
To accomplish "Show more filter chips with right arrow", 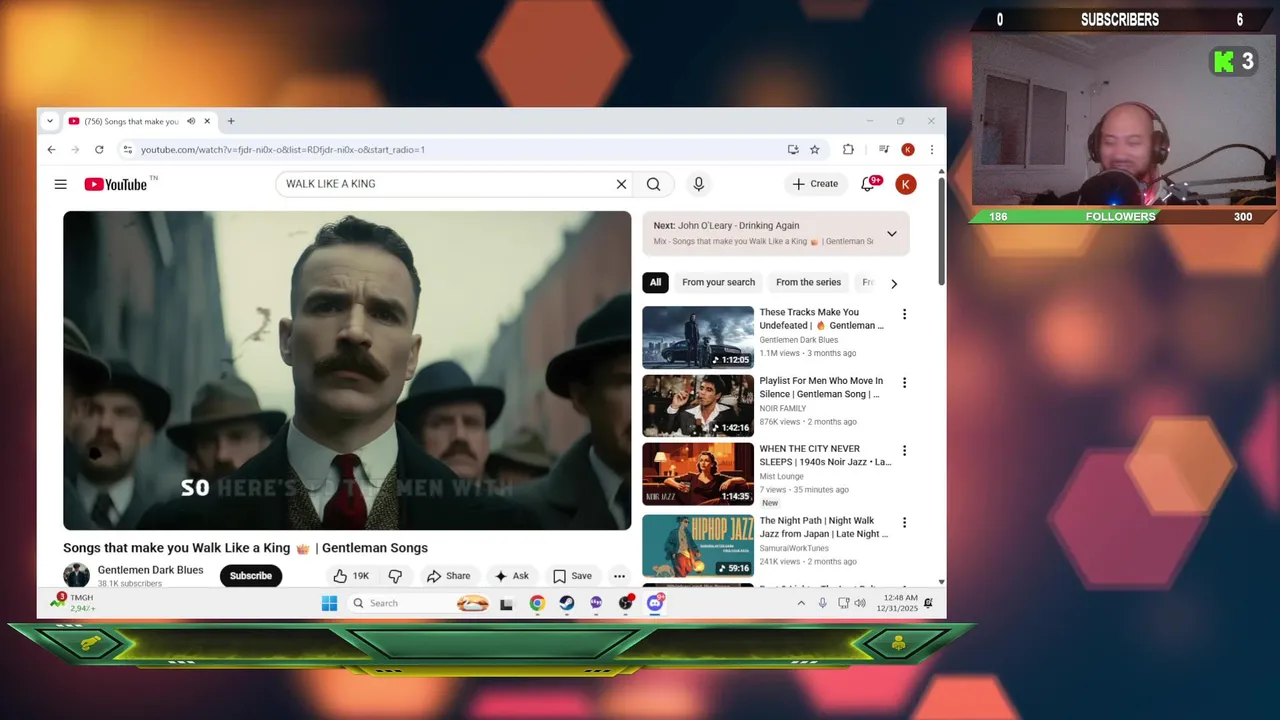I will click(x=894, y=283).
